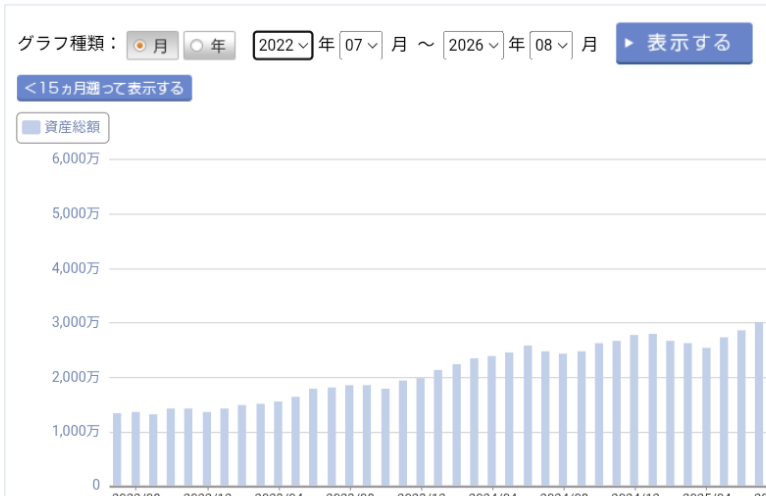Viewport: 766px width, 496px height.
Task: Open the end year dropdown showing 2026
Action: [473, 45]
